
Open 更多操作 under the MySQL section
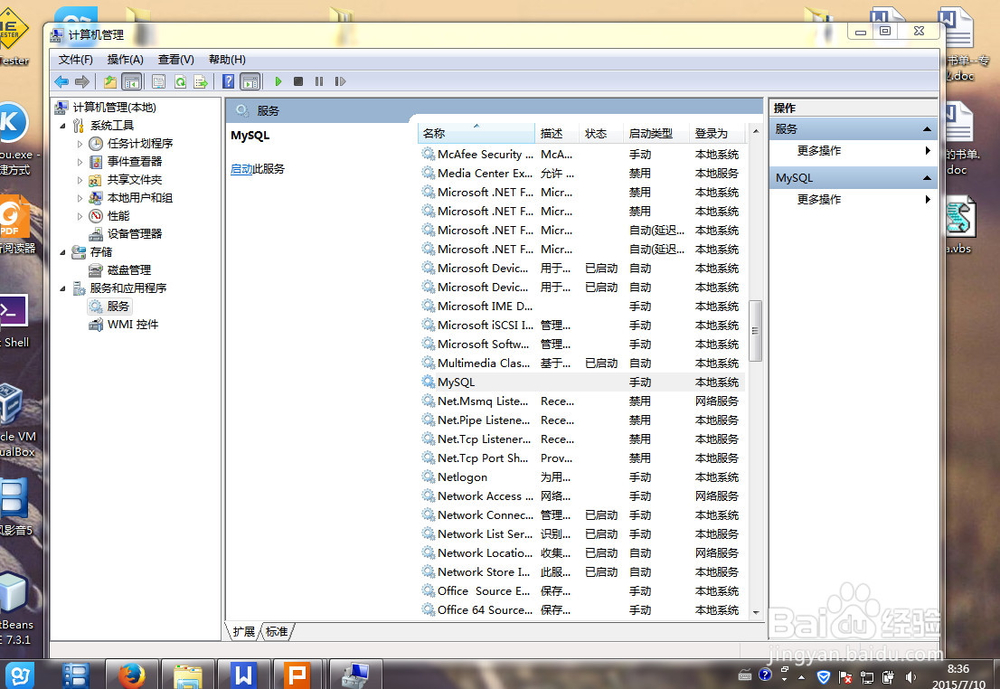click(x=853, y=200)
